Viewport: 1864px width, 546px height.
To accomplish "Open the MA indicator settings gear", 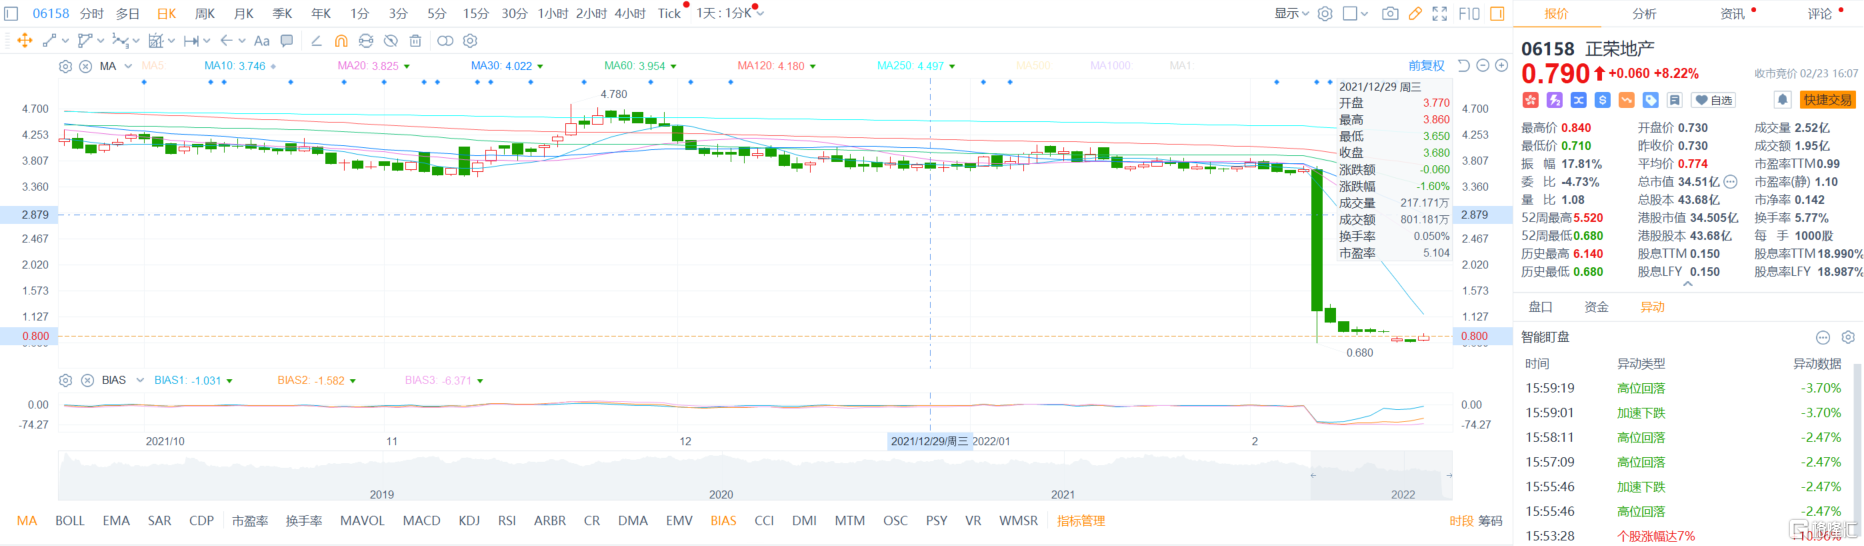I will click(66, 66).
